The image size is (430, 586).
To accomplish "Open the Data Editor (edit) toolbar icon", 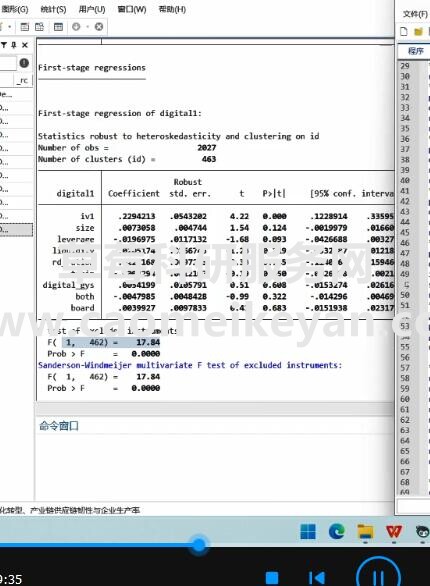I will click(x=25, y=27).
